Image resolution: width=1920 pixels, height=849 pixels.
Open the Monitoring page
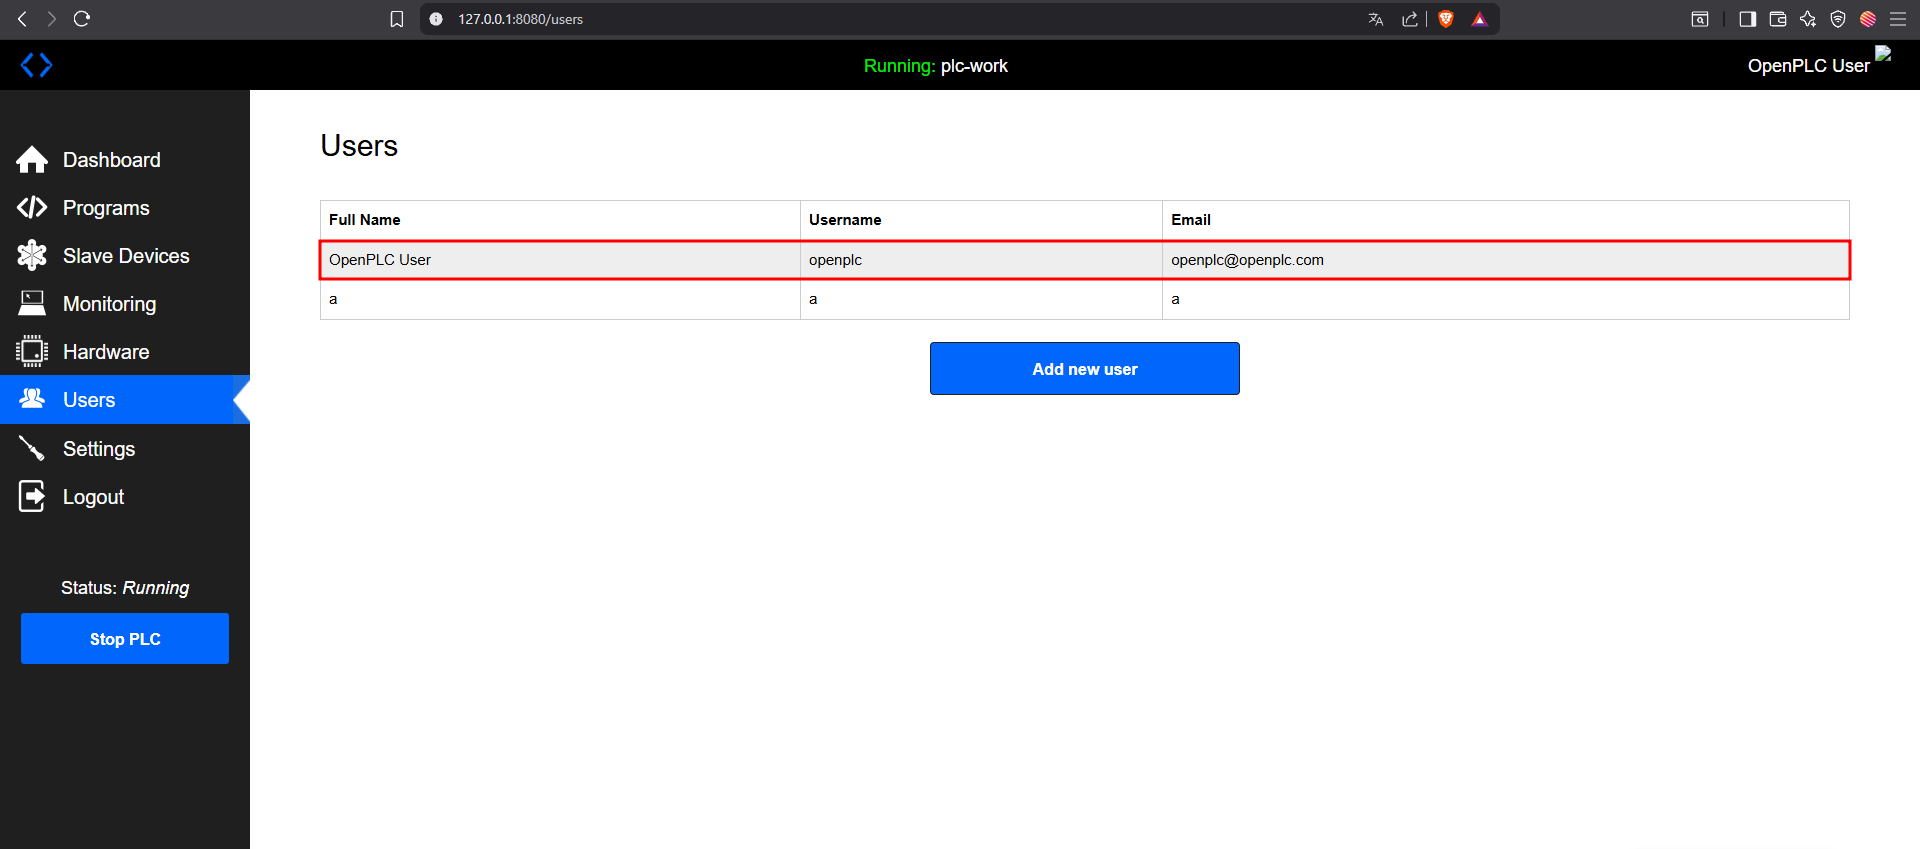[x=110, y=304]
